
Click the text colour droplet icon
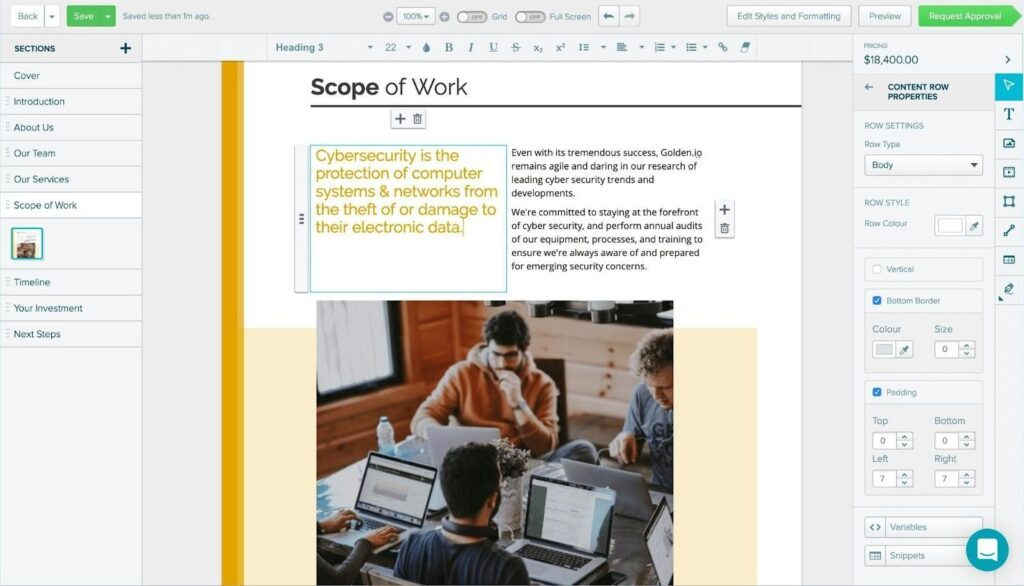[426, 47]
